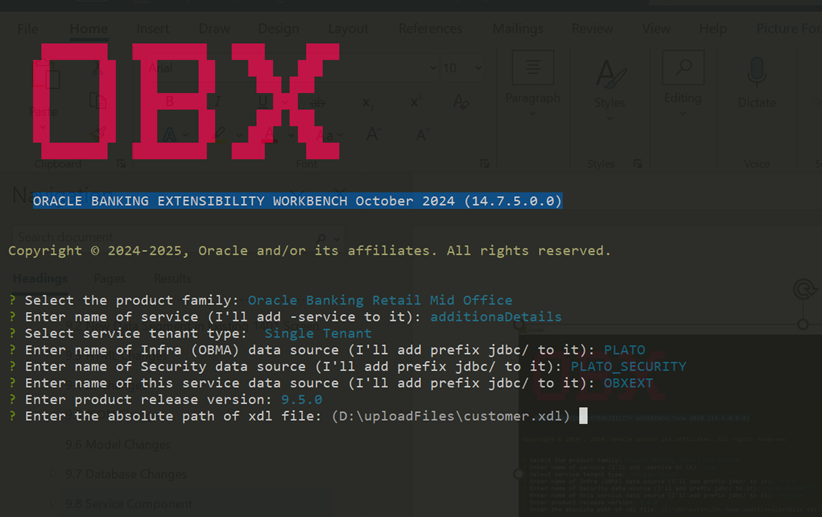Open the 9.6 Model Changes heading

[x=118, y=445]
